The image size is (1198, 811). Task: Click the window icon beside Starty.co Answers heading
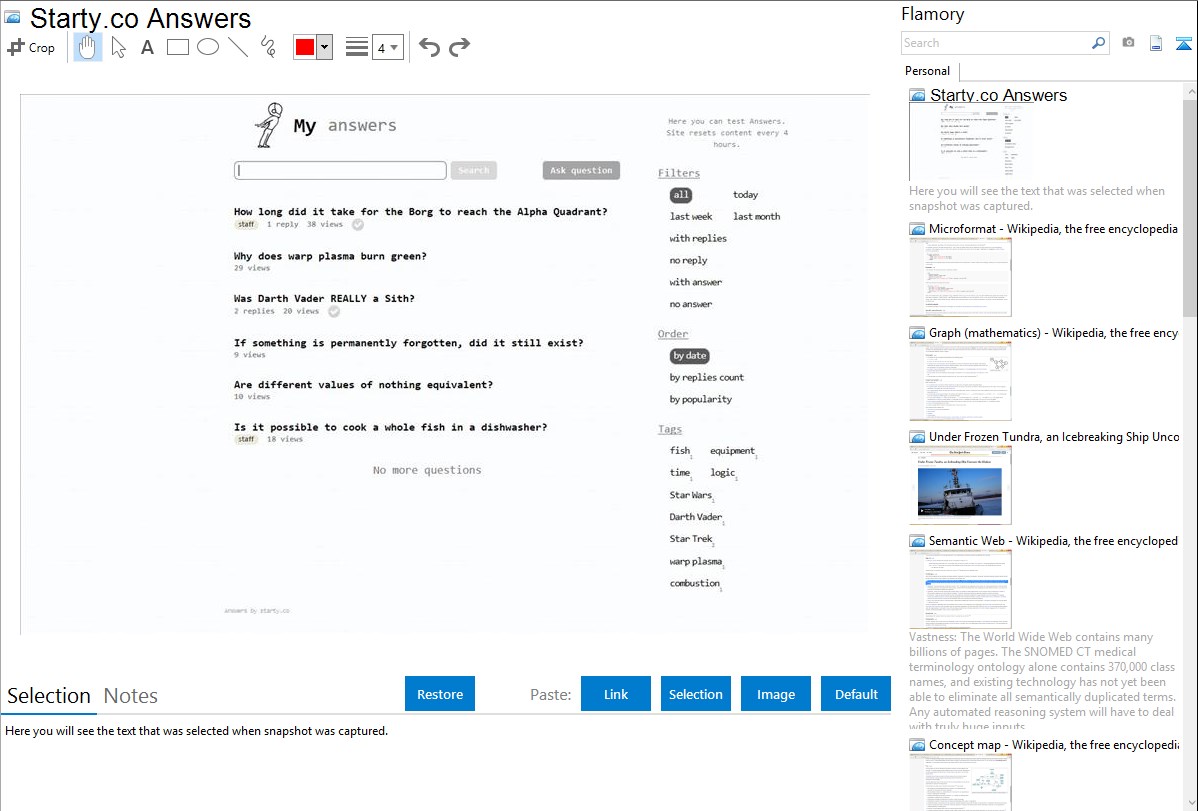coord(12,17)
